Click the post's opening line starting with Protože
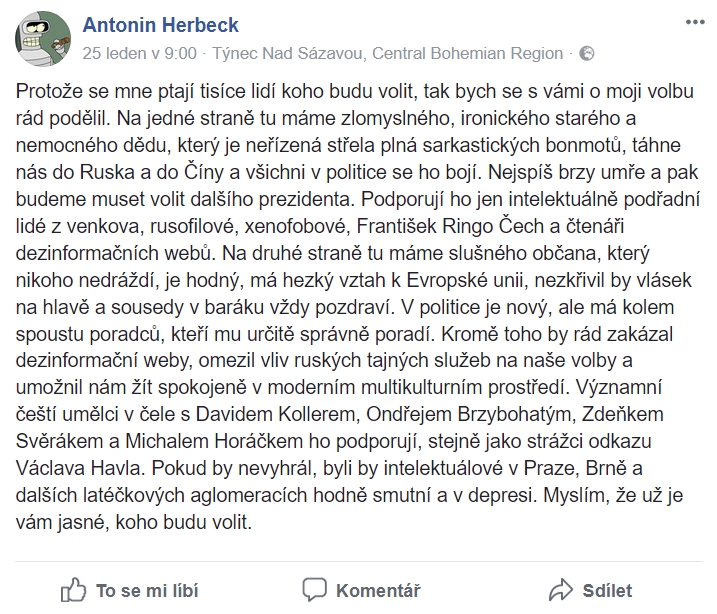 pyautogui.click(x=354, y=91)
